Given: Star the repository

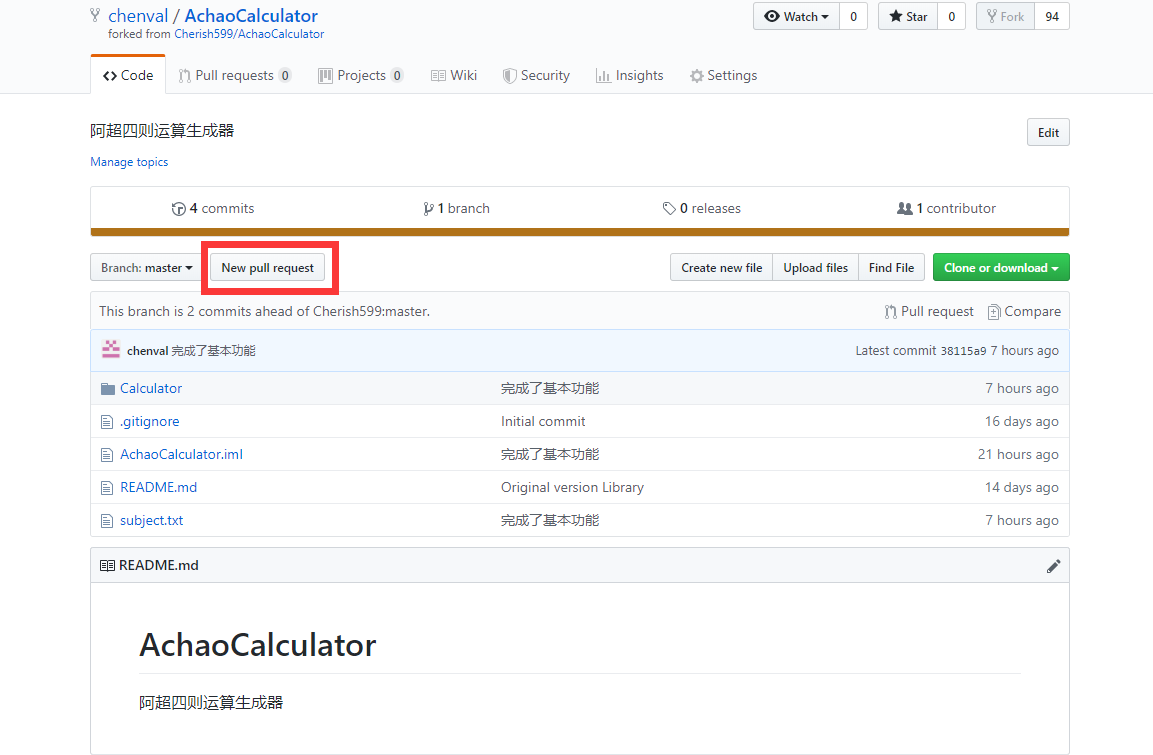Looking at the screenshot, I should pos(908,16).
